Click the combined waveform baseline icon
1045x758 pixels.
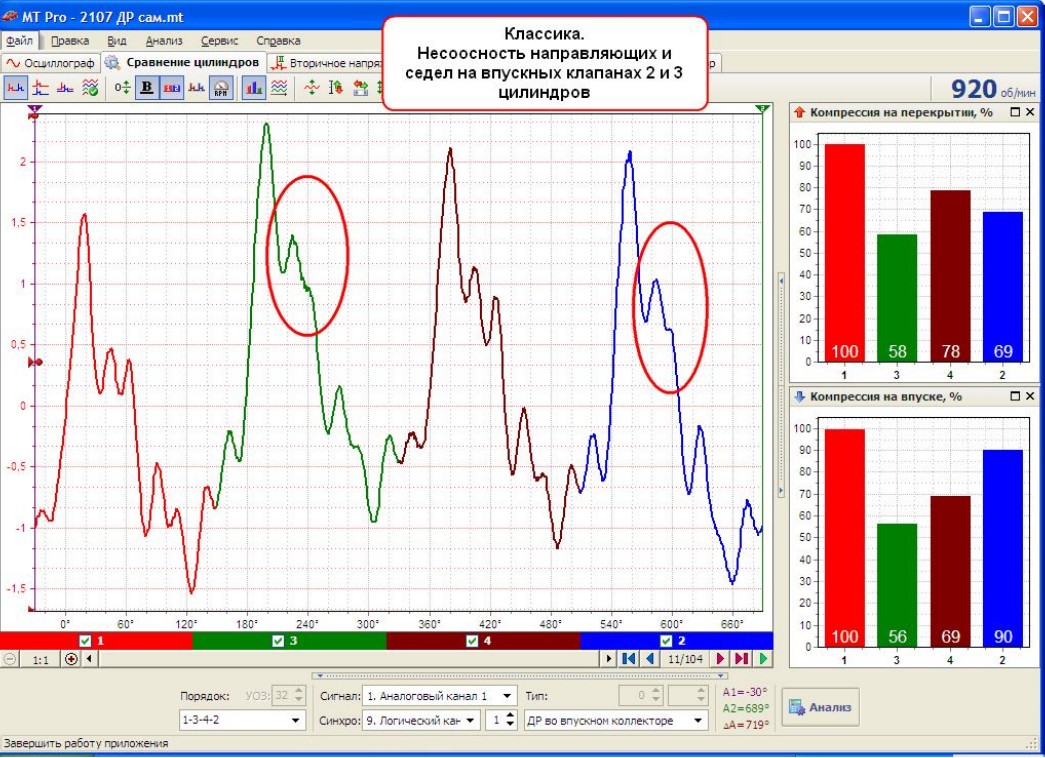pyautogui.click(x=65, y=87)
